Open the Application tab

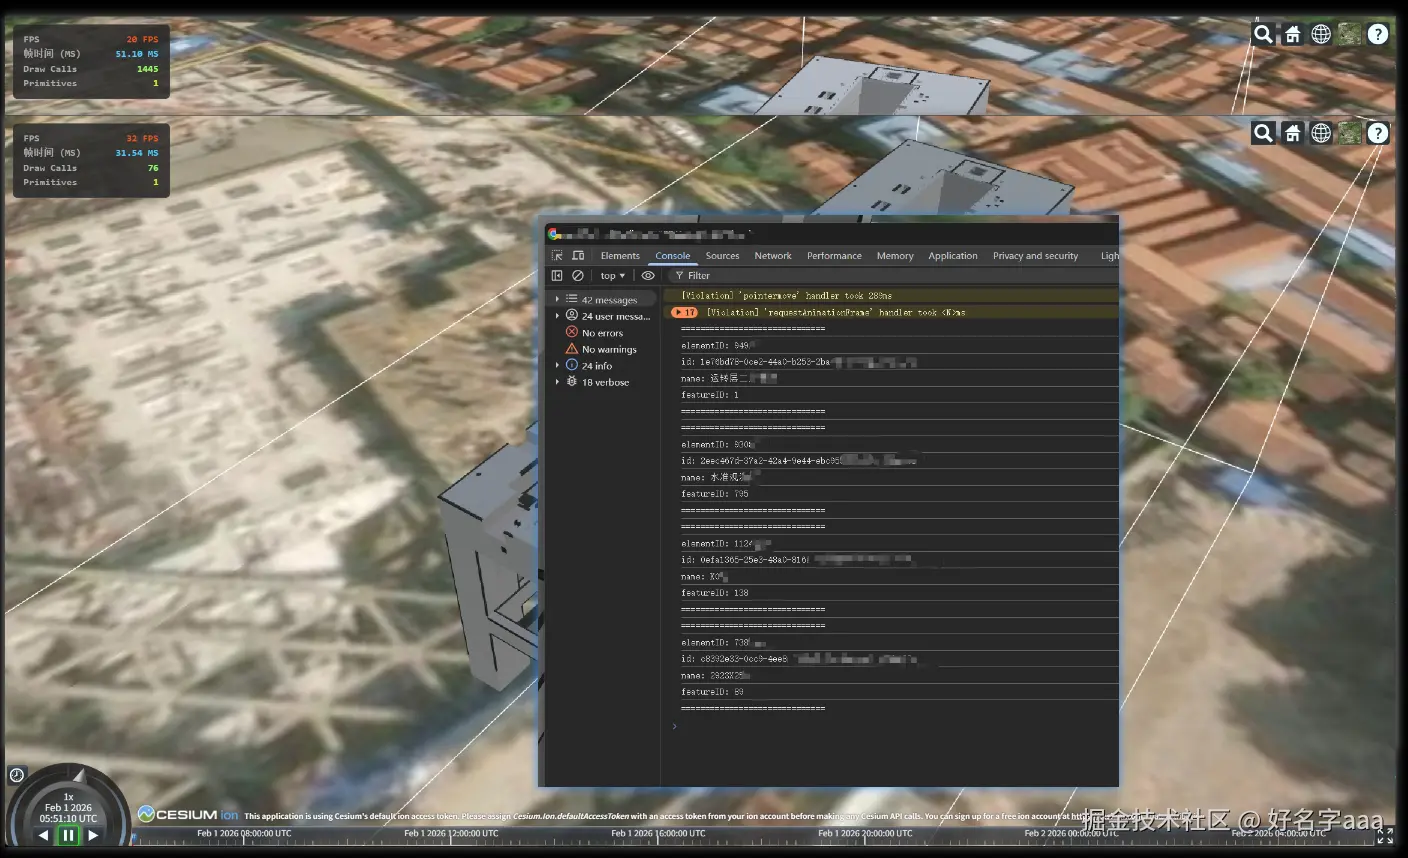953,256
